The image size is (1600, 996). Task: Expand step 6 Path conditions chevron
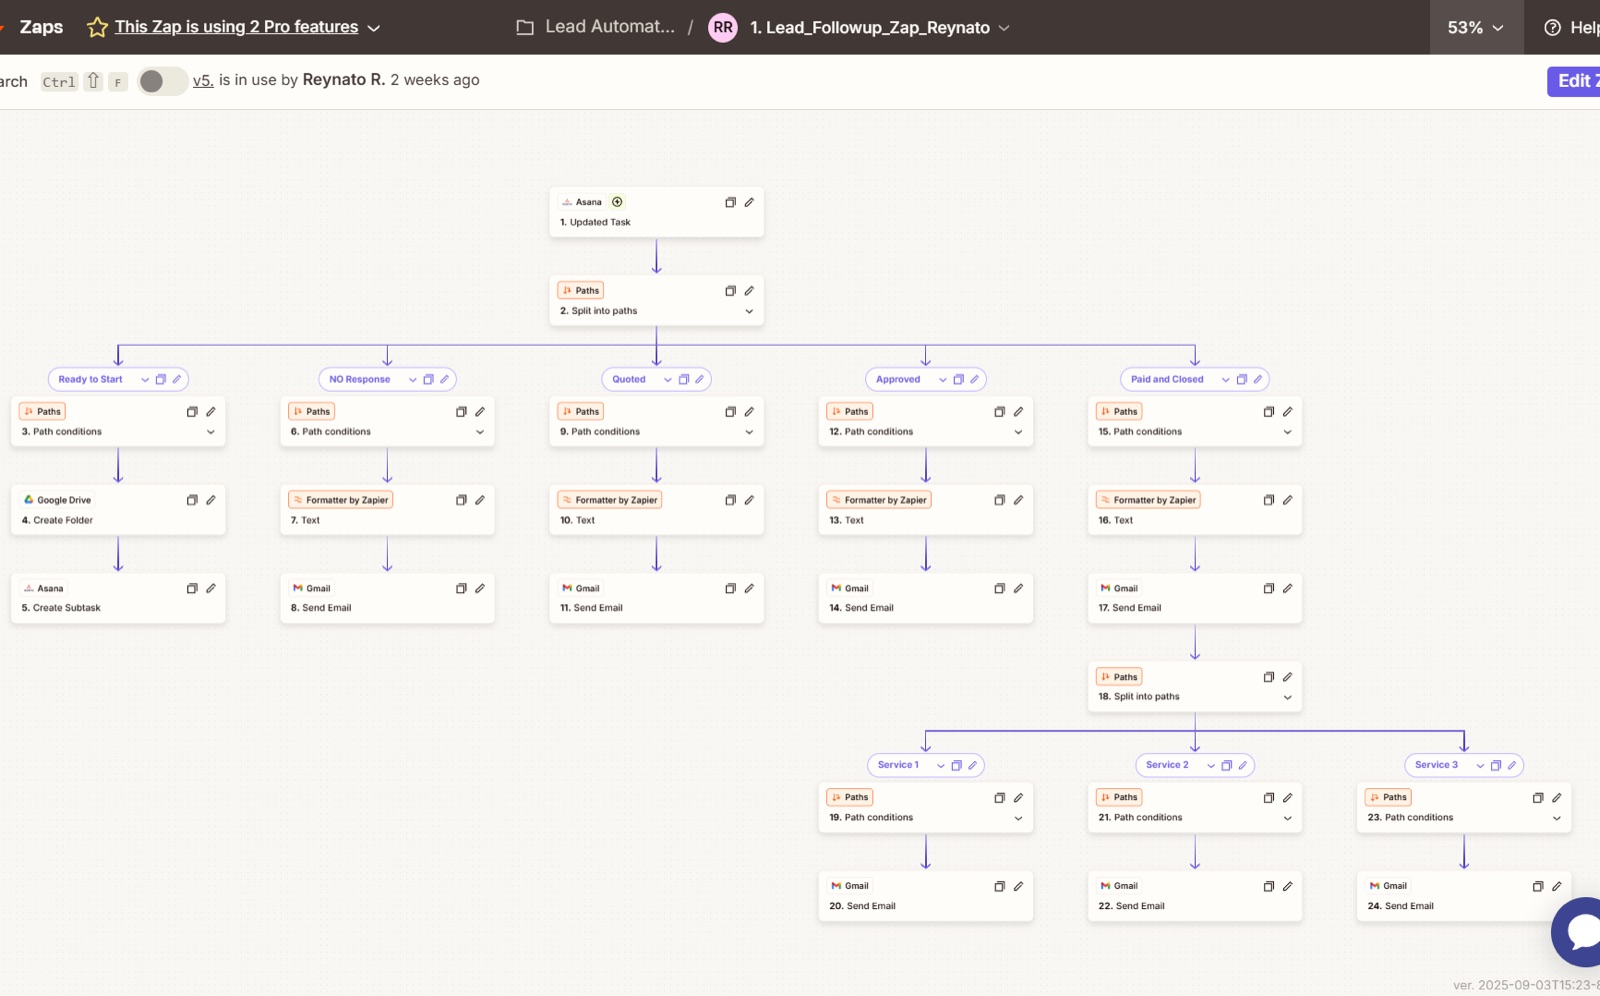[x=480, y=432]
